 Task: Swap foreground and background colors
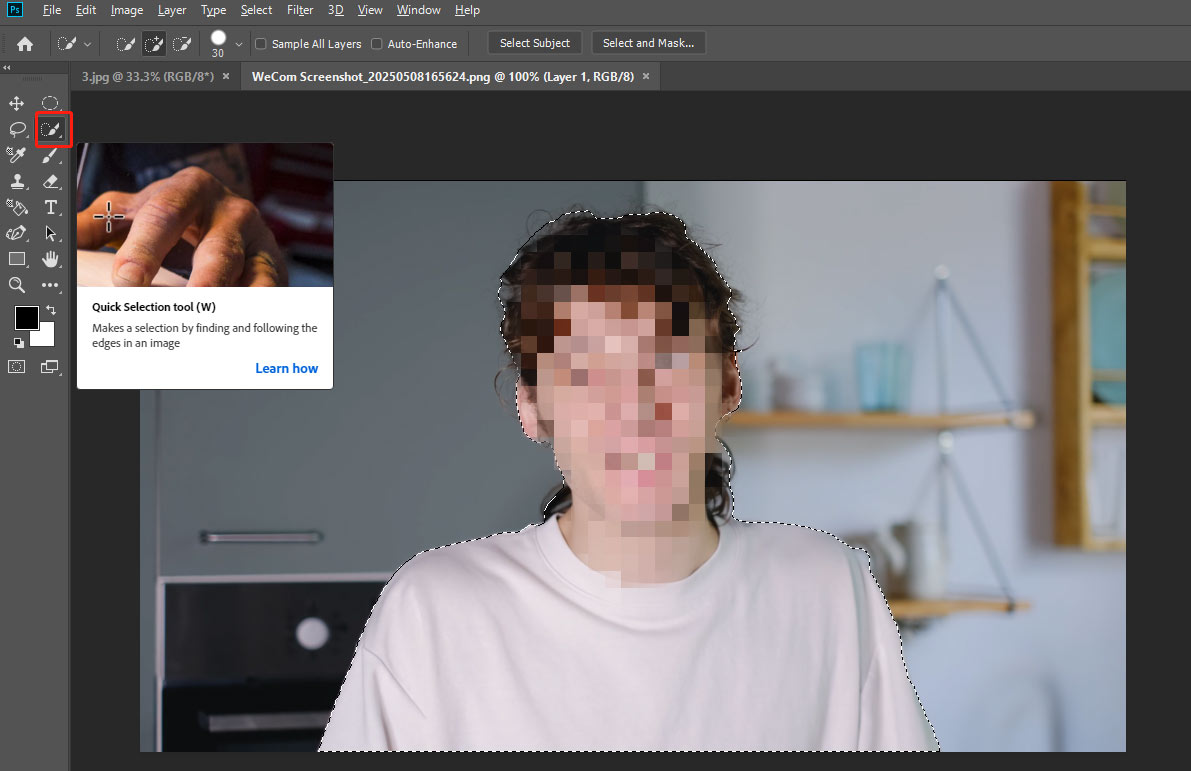(51, 310)
